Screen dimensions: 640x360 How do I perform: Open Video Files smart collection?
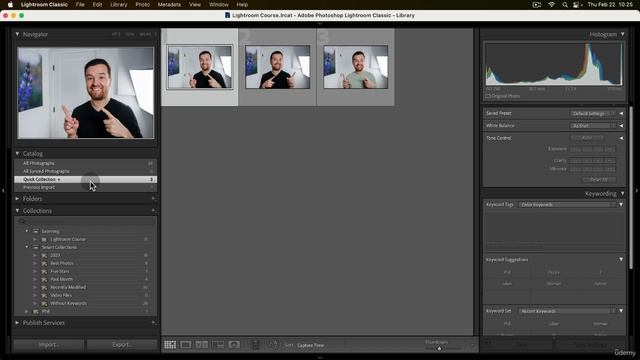point(61,295)
